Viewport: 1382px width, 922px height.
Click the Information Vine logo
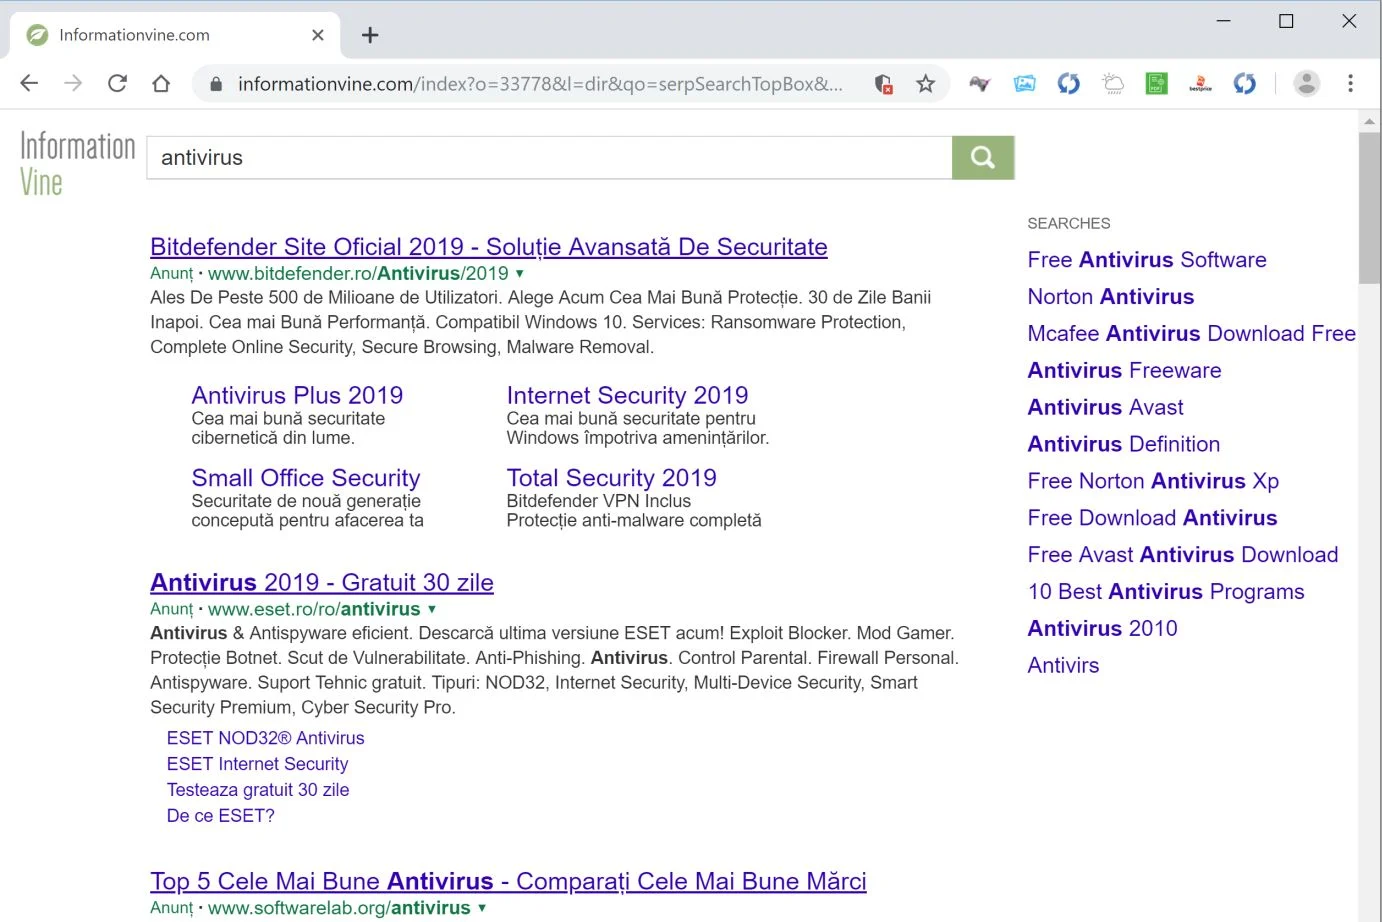pos(78,163)
